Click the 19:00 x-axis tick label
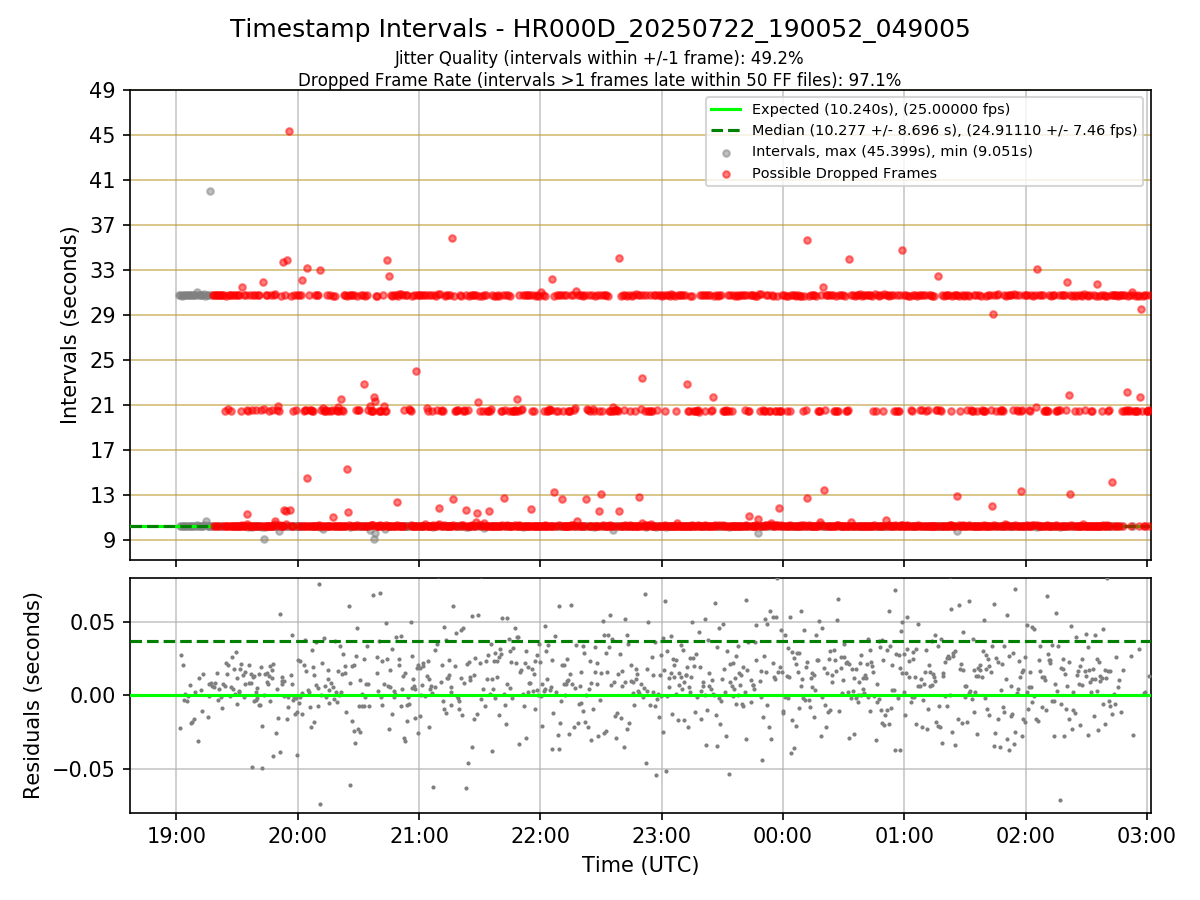The image size is (1200, 900). click(x=176, y=836)
